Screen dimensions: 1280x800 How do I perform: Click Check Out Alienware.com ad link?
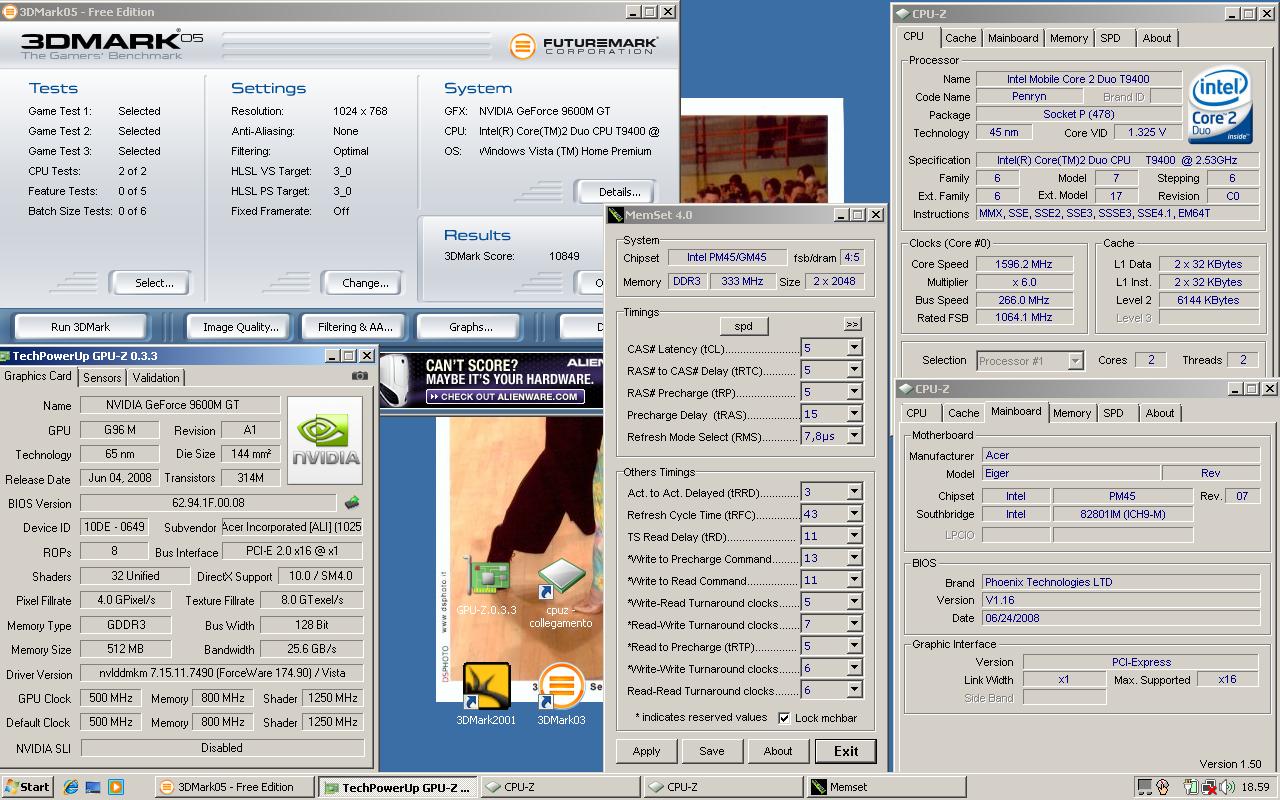coord(503,396)
